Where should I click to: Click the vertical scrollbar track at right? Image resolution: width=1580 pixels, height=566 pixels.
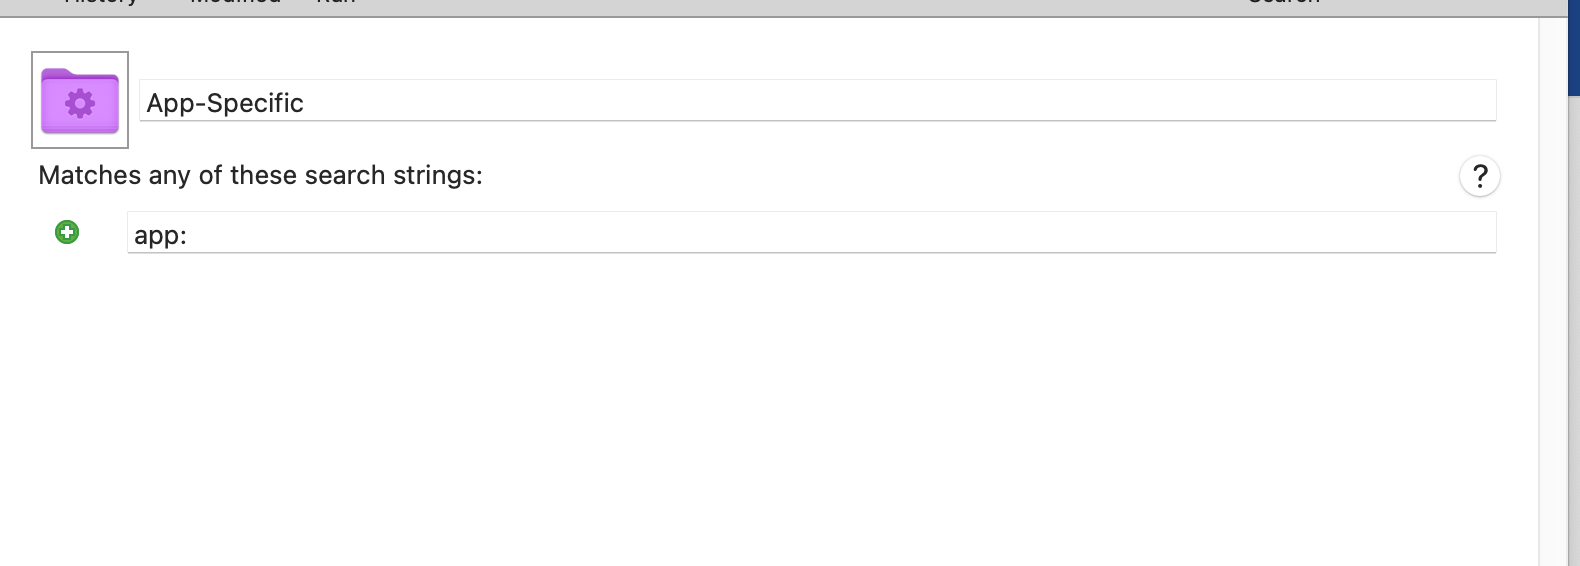[x=1553, y=290]
